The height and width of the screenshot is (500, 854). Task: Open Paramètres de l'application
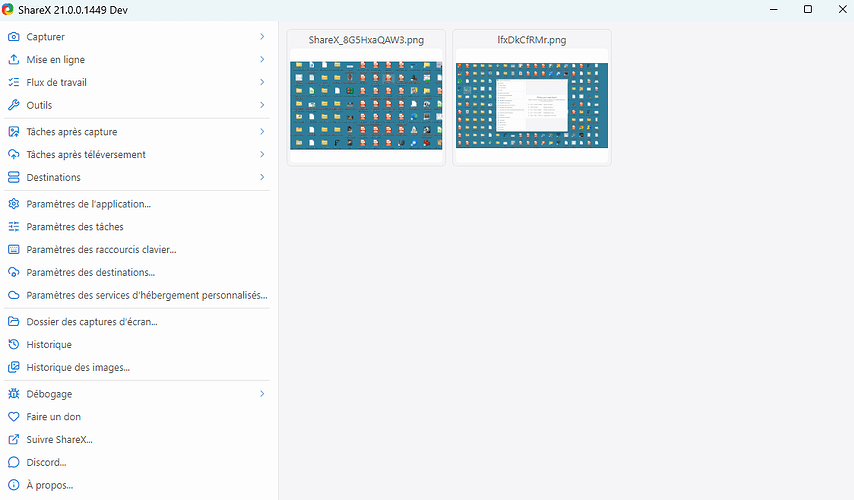[x=137, y=204]
